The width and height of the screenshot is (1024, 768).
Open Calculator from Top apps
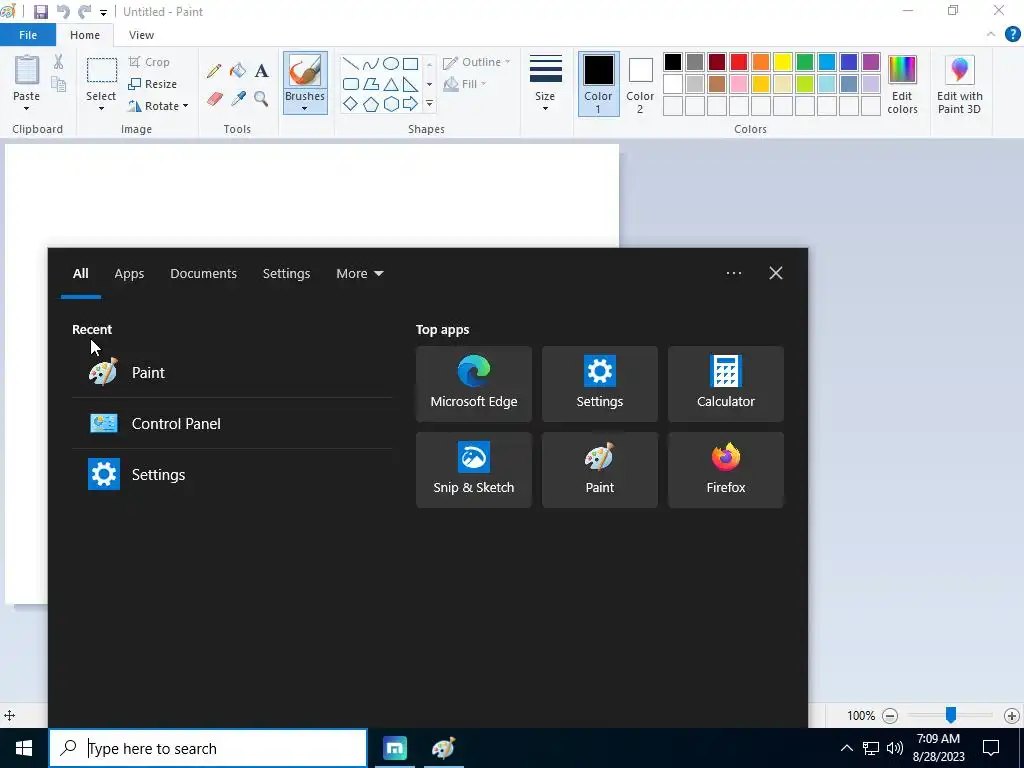pyautogui.click(x=726, y=384)
